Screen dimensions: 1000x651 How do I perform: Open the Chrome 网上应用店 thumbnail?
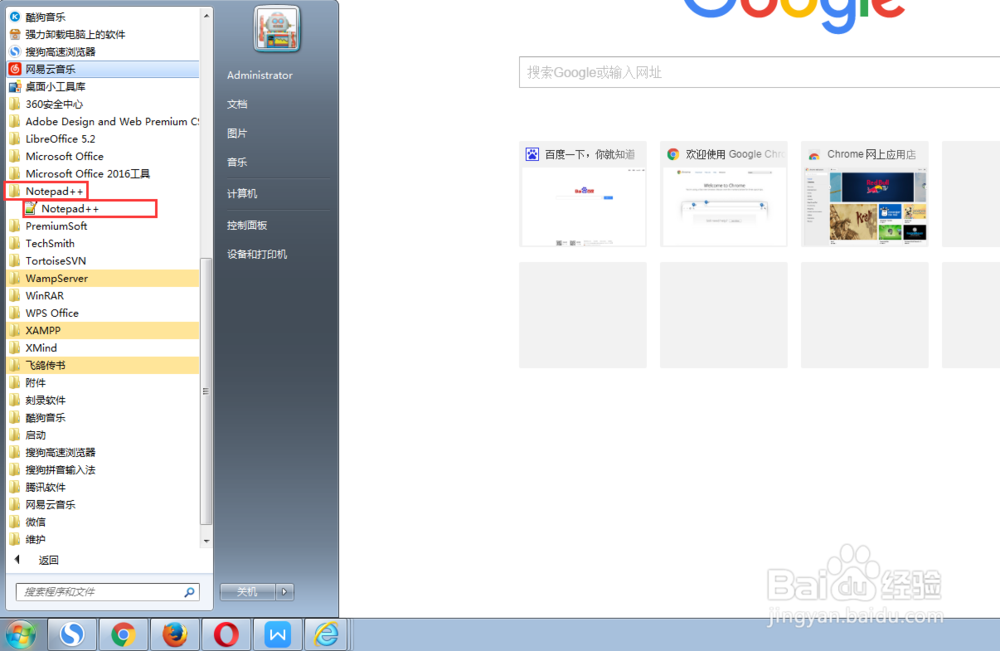pyautogui.click(x=865, y=194)
